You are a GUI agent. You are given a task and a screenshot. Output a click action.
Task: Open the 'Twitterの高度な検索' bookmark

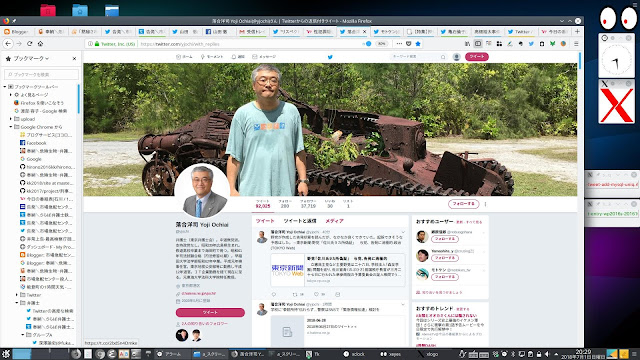pos(50,311)
